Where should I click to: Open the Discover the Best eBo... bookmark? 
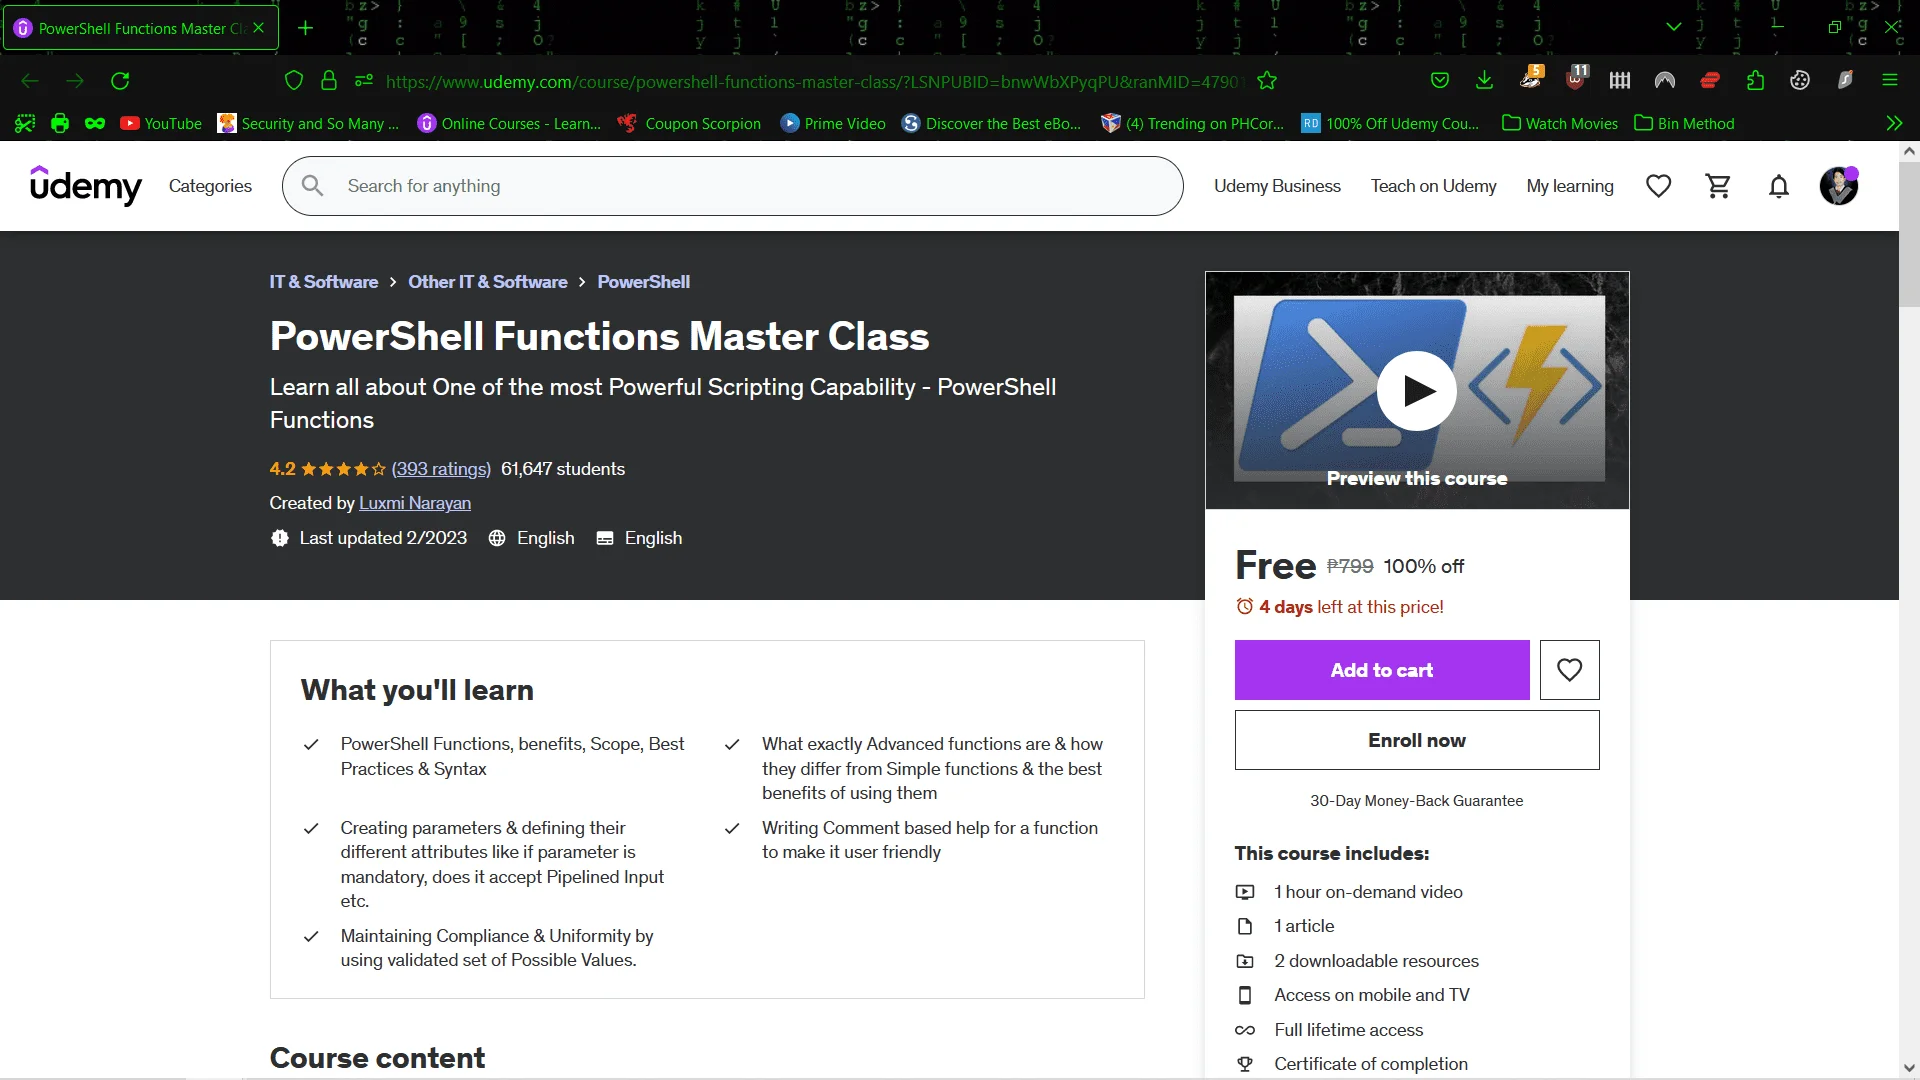click(991, 123)
